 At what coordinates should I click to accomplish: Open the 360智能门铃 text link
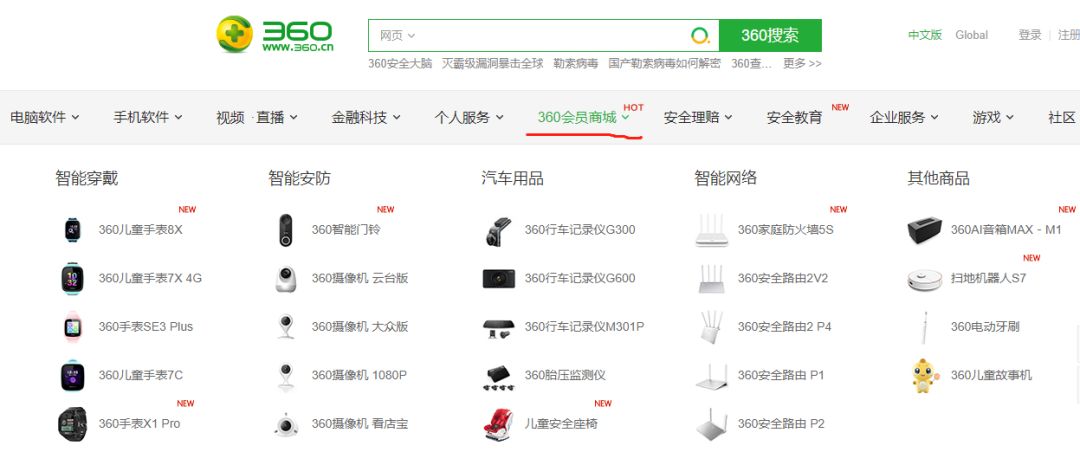point(346,229)
